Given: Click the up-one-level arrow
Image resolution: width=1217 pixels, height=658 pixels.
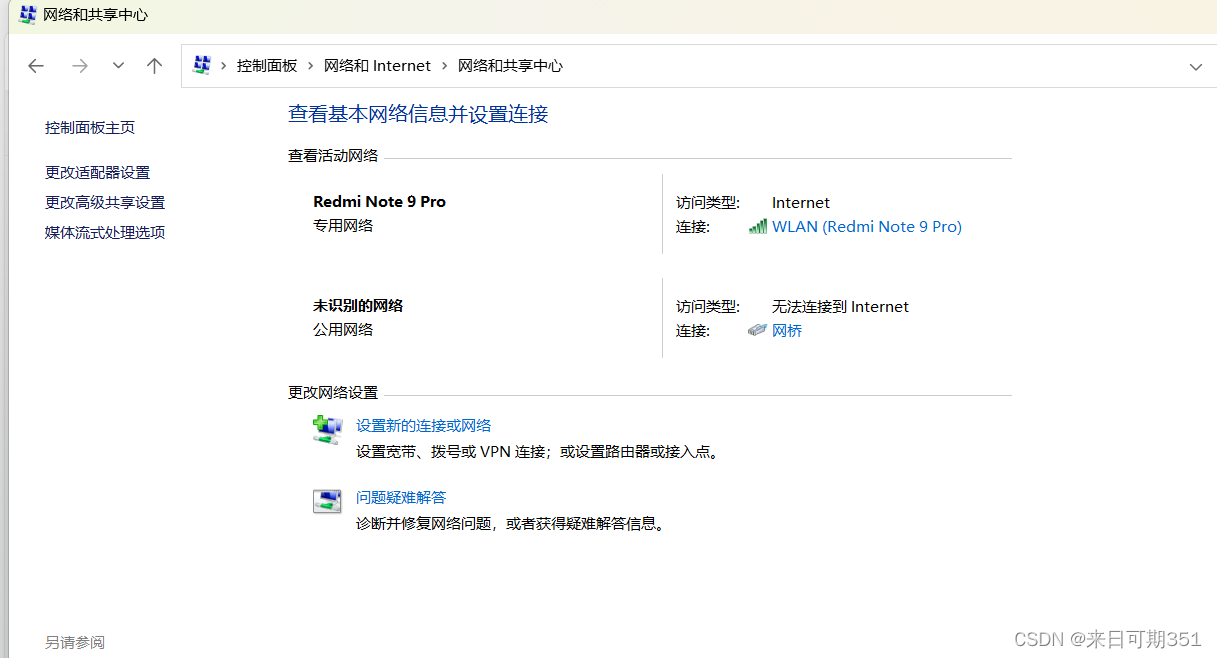Looking at the screenshot, I should click(x=154, y=65).
